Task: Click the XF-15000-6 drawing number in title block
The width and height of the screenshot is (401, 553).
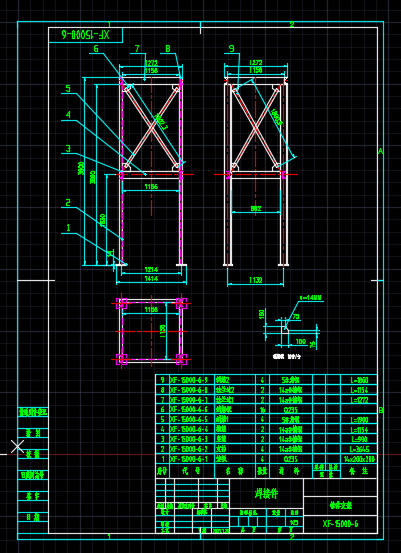Action: pyautogui.click(x=340, y=524)
